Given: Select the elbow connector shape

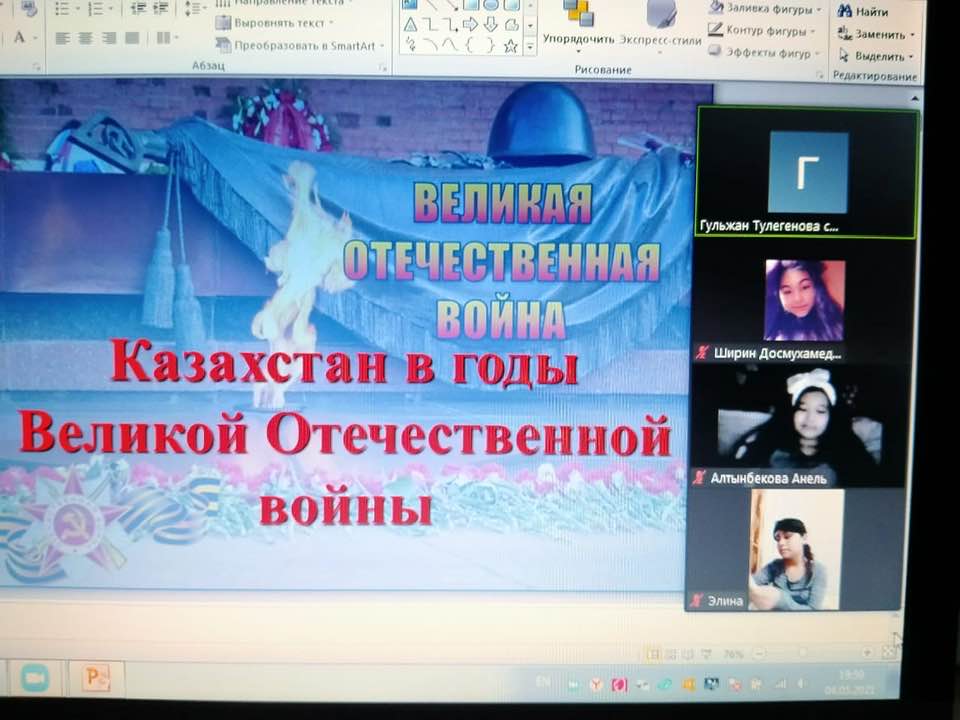Looking at the screenshot, I should [x=431, y=25].
